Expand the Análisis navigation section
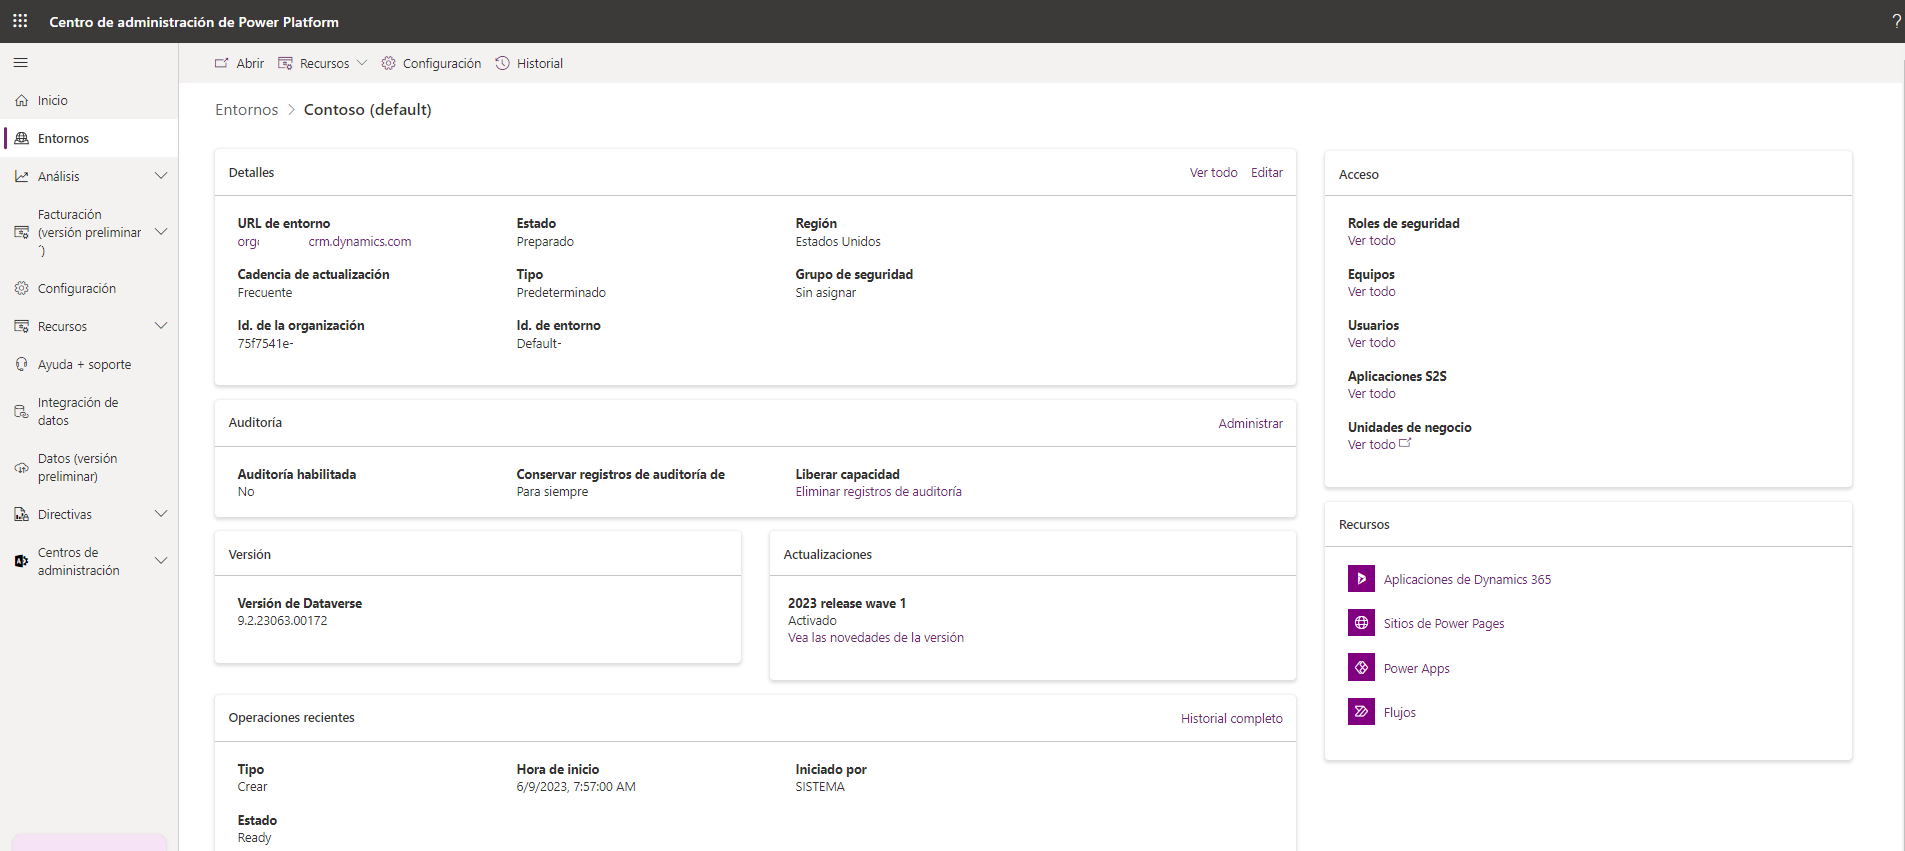Screen dimensions: 1905x851 click(x=161, y=176)
